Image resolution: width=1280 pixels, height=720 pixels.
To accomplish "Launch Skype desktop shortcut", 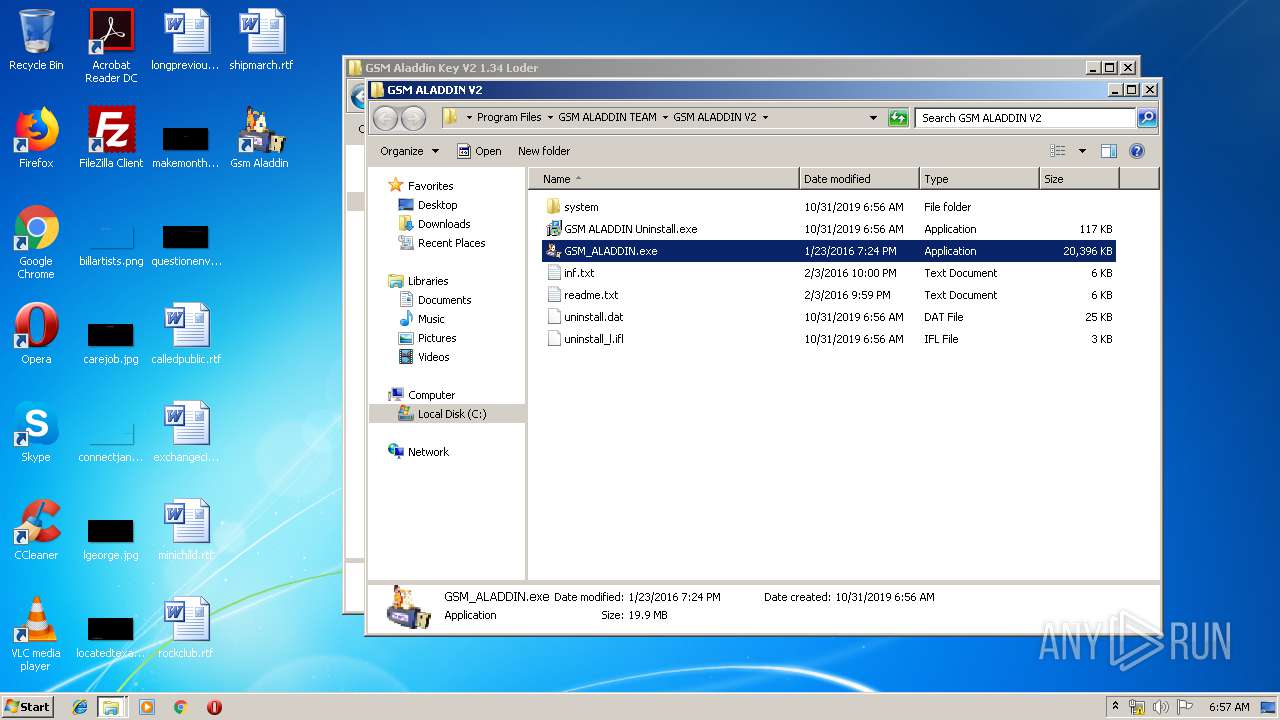I will click(36, 433).
